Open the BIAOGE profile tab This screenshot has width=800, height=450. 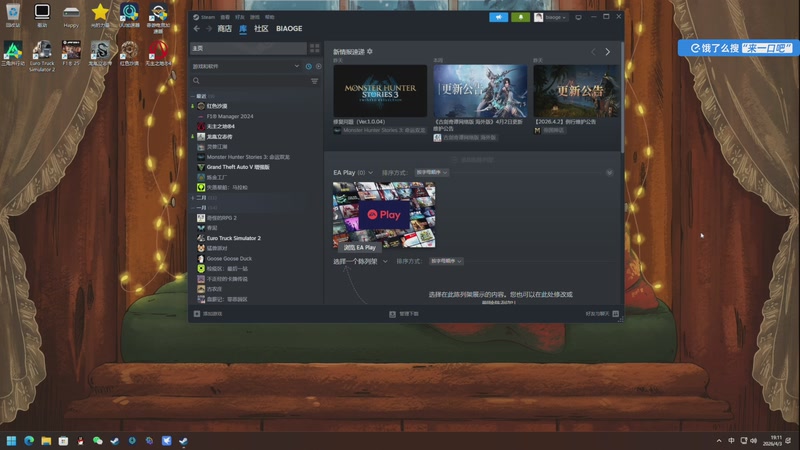pos(289,29)
